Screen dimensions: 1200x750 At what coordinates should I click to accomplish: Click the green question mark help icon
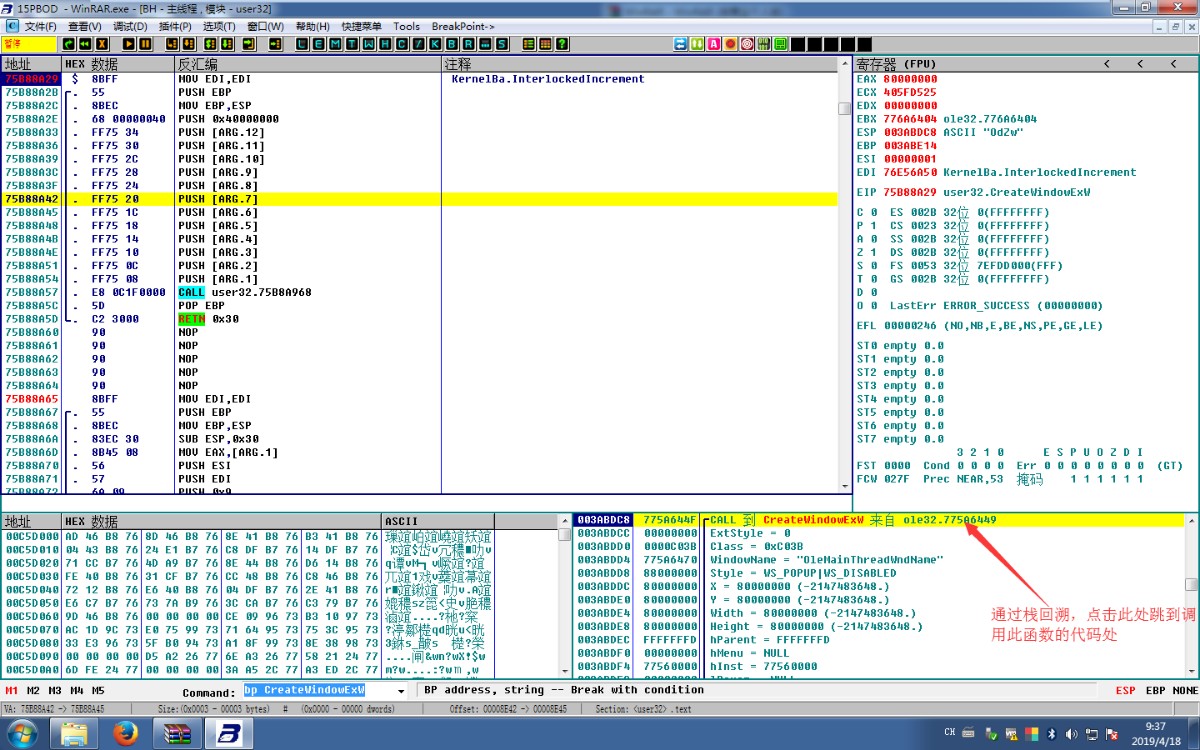(562, 44)
